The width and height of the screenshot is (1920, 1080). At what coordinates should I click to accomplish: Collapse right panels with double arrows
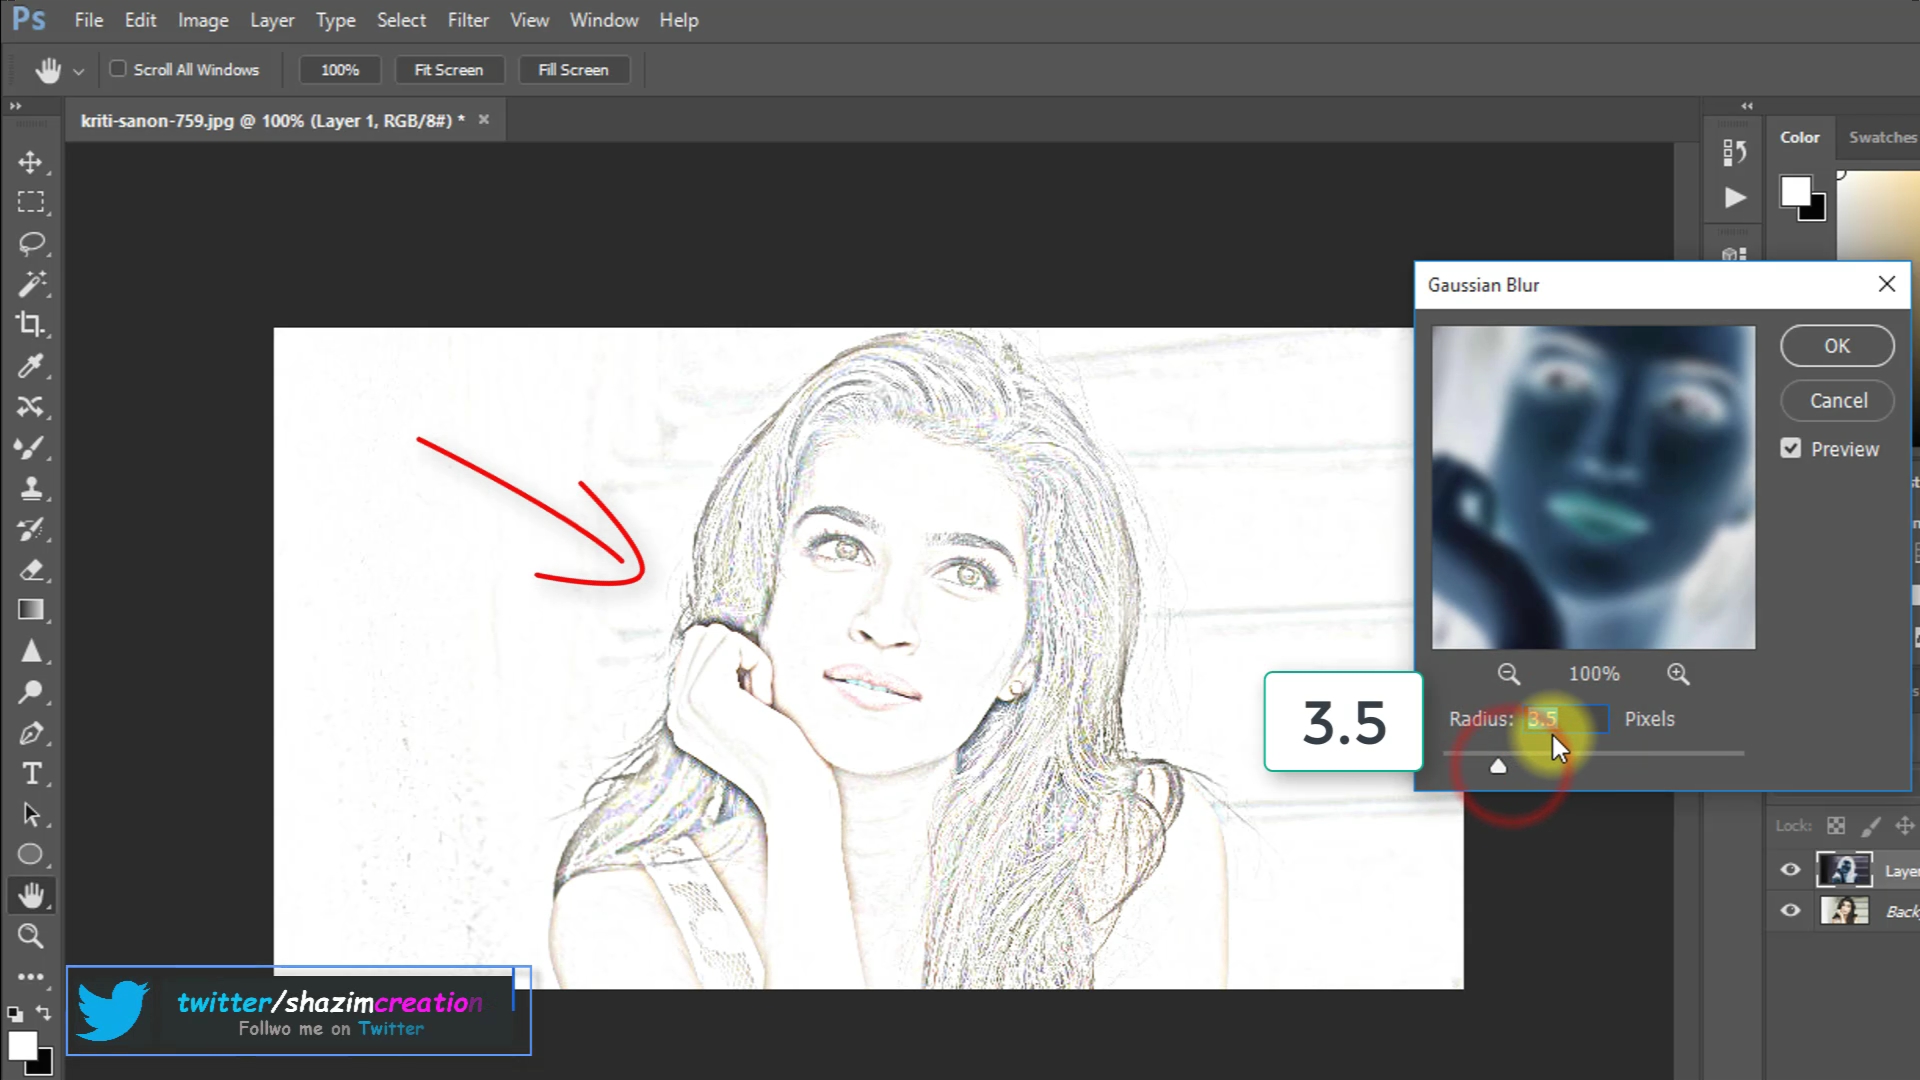coord(1746,105)
